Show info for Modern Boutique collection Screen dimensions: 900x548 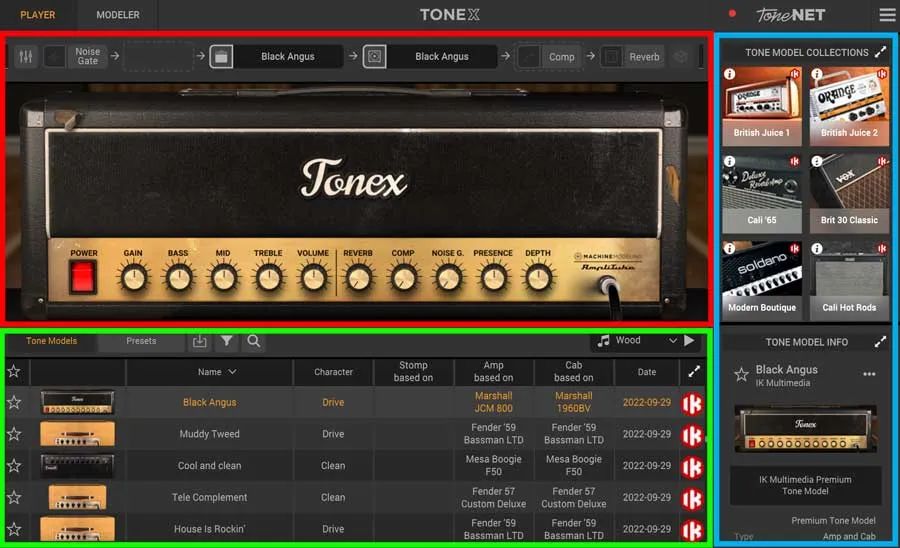tap(730, 248)
